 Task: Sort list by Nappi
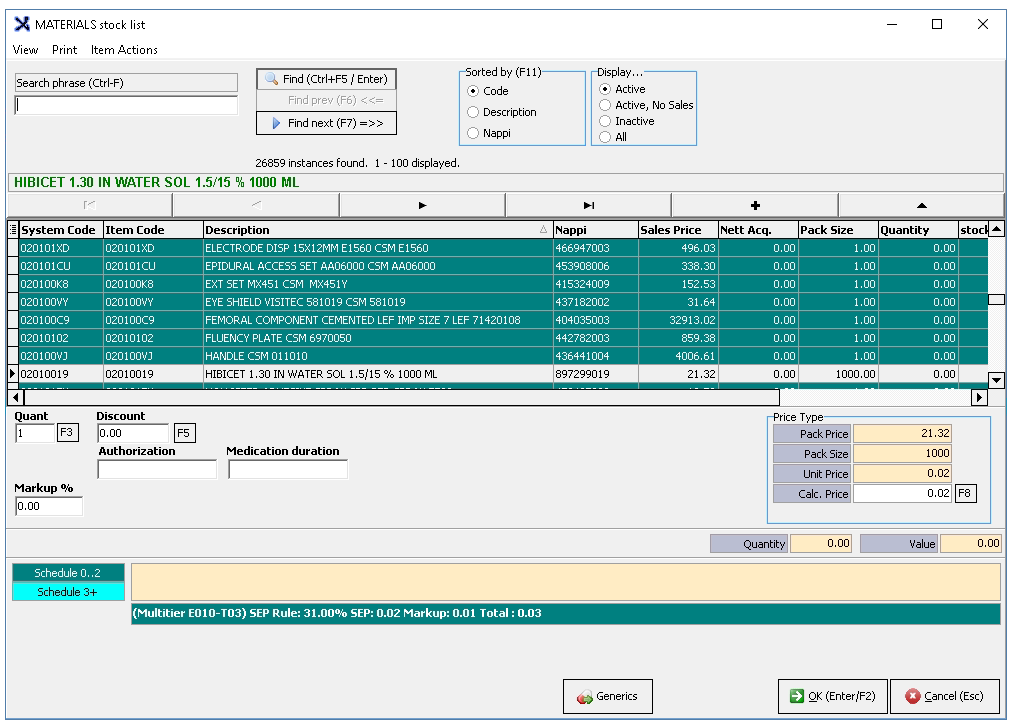point(474,133)
